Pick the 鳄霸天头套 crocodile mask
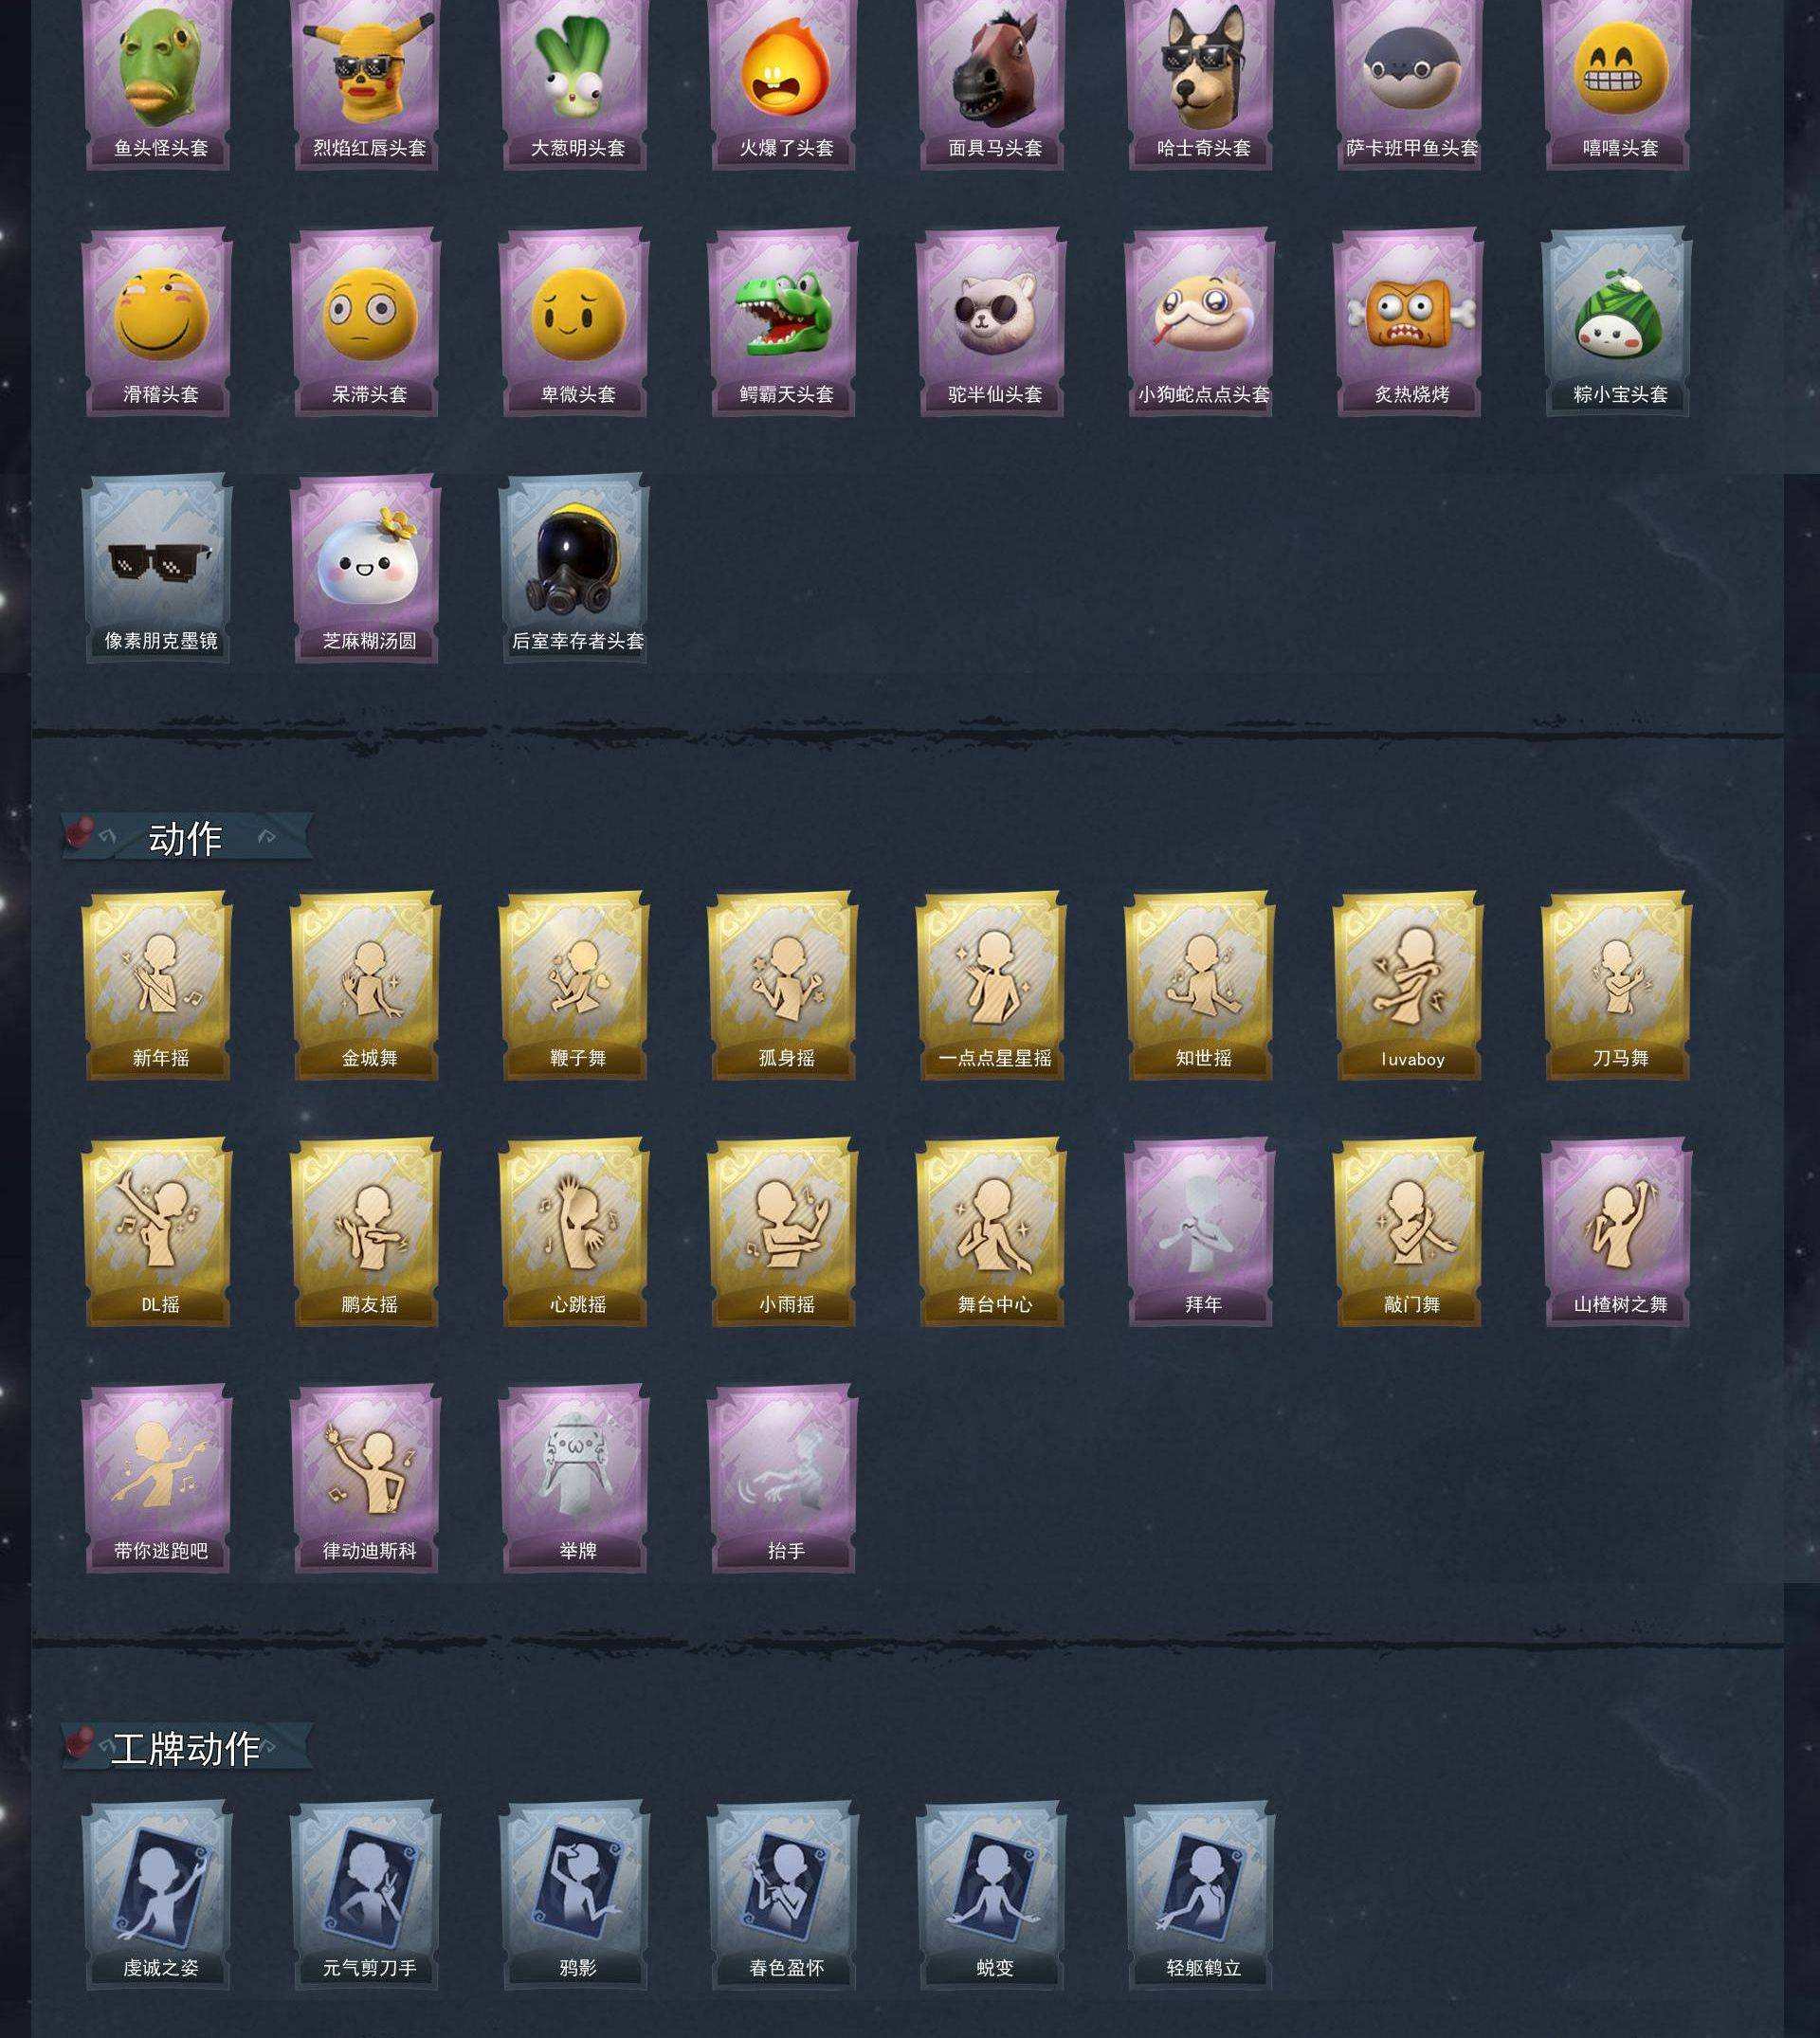The image size is (1820, 2038). (x=783, y=322)
